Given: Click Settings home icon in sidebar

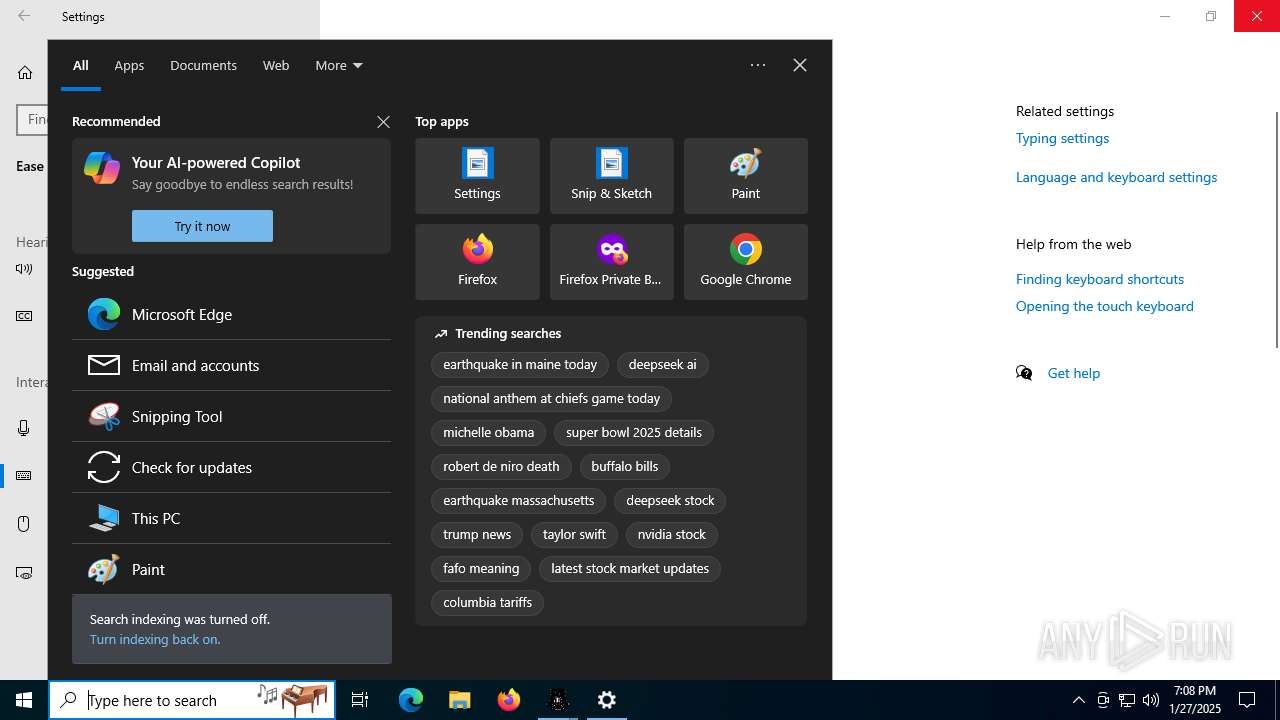Looking at the screenshot, I should point(25,72).
